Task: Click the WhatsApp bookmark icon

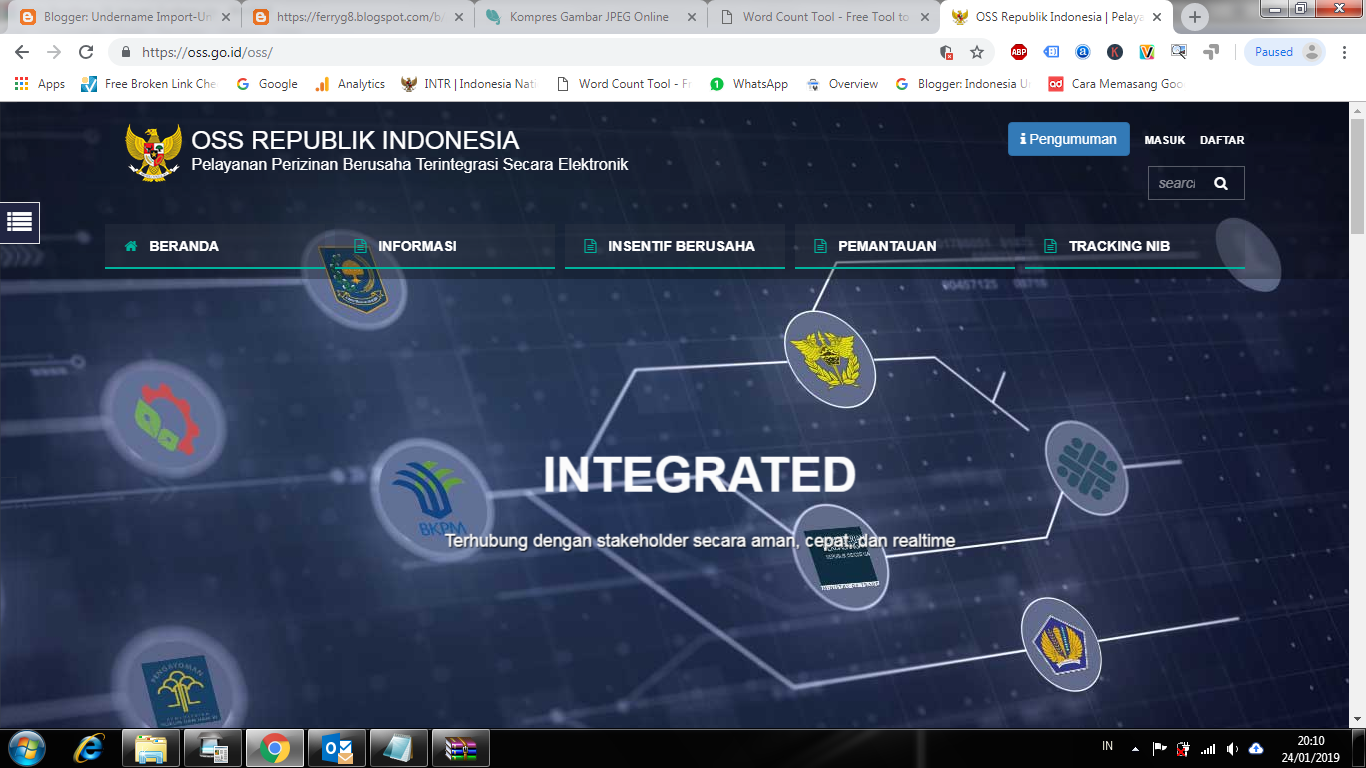Action: click(716, 84)
